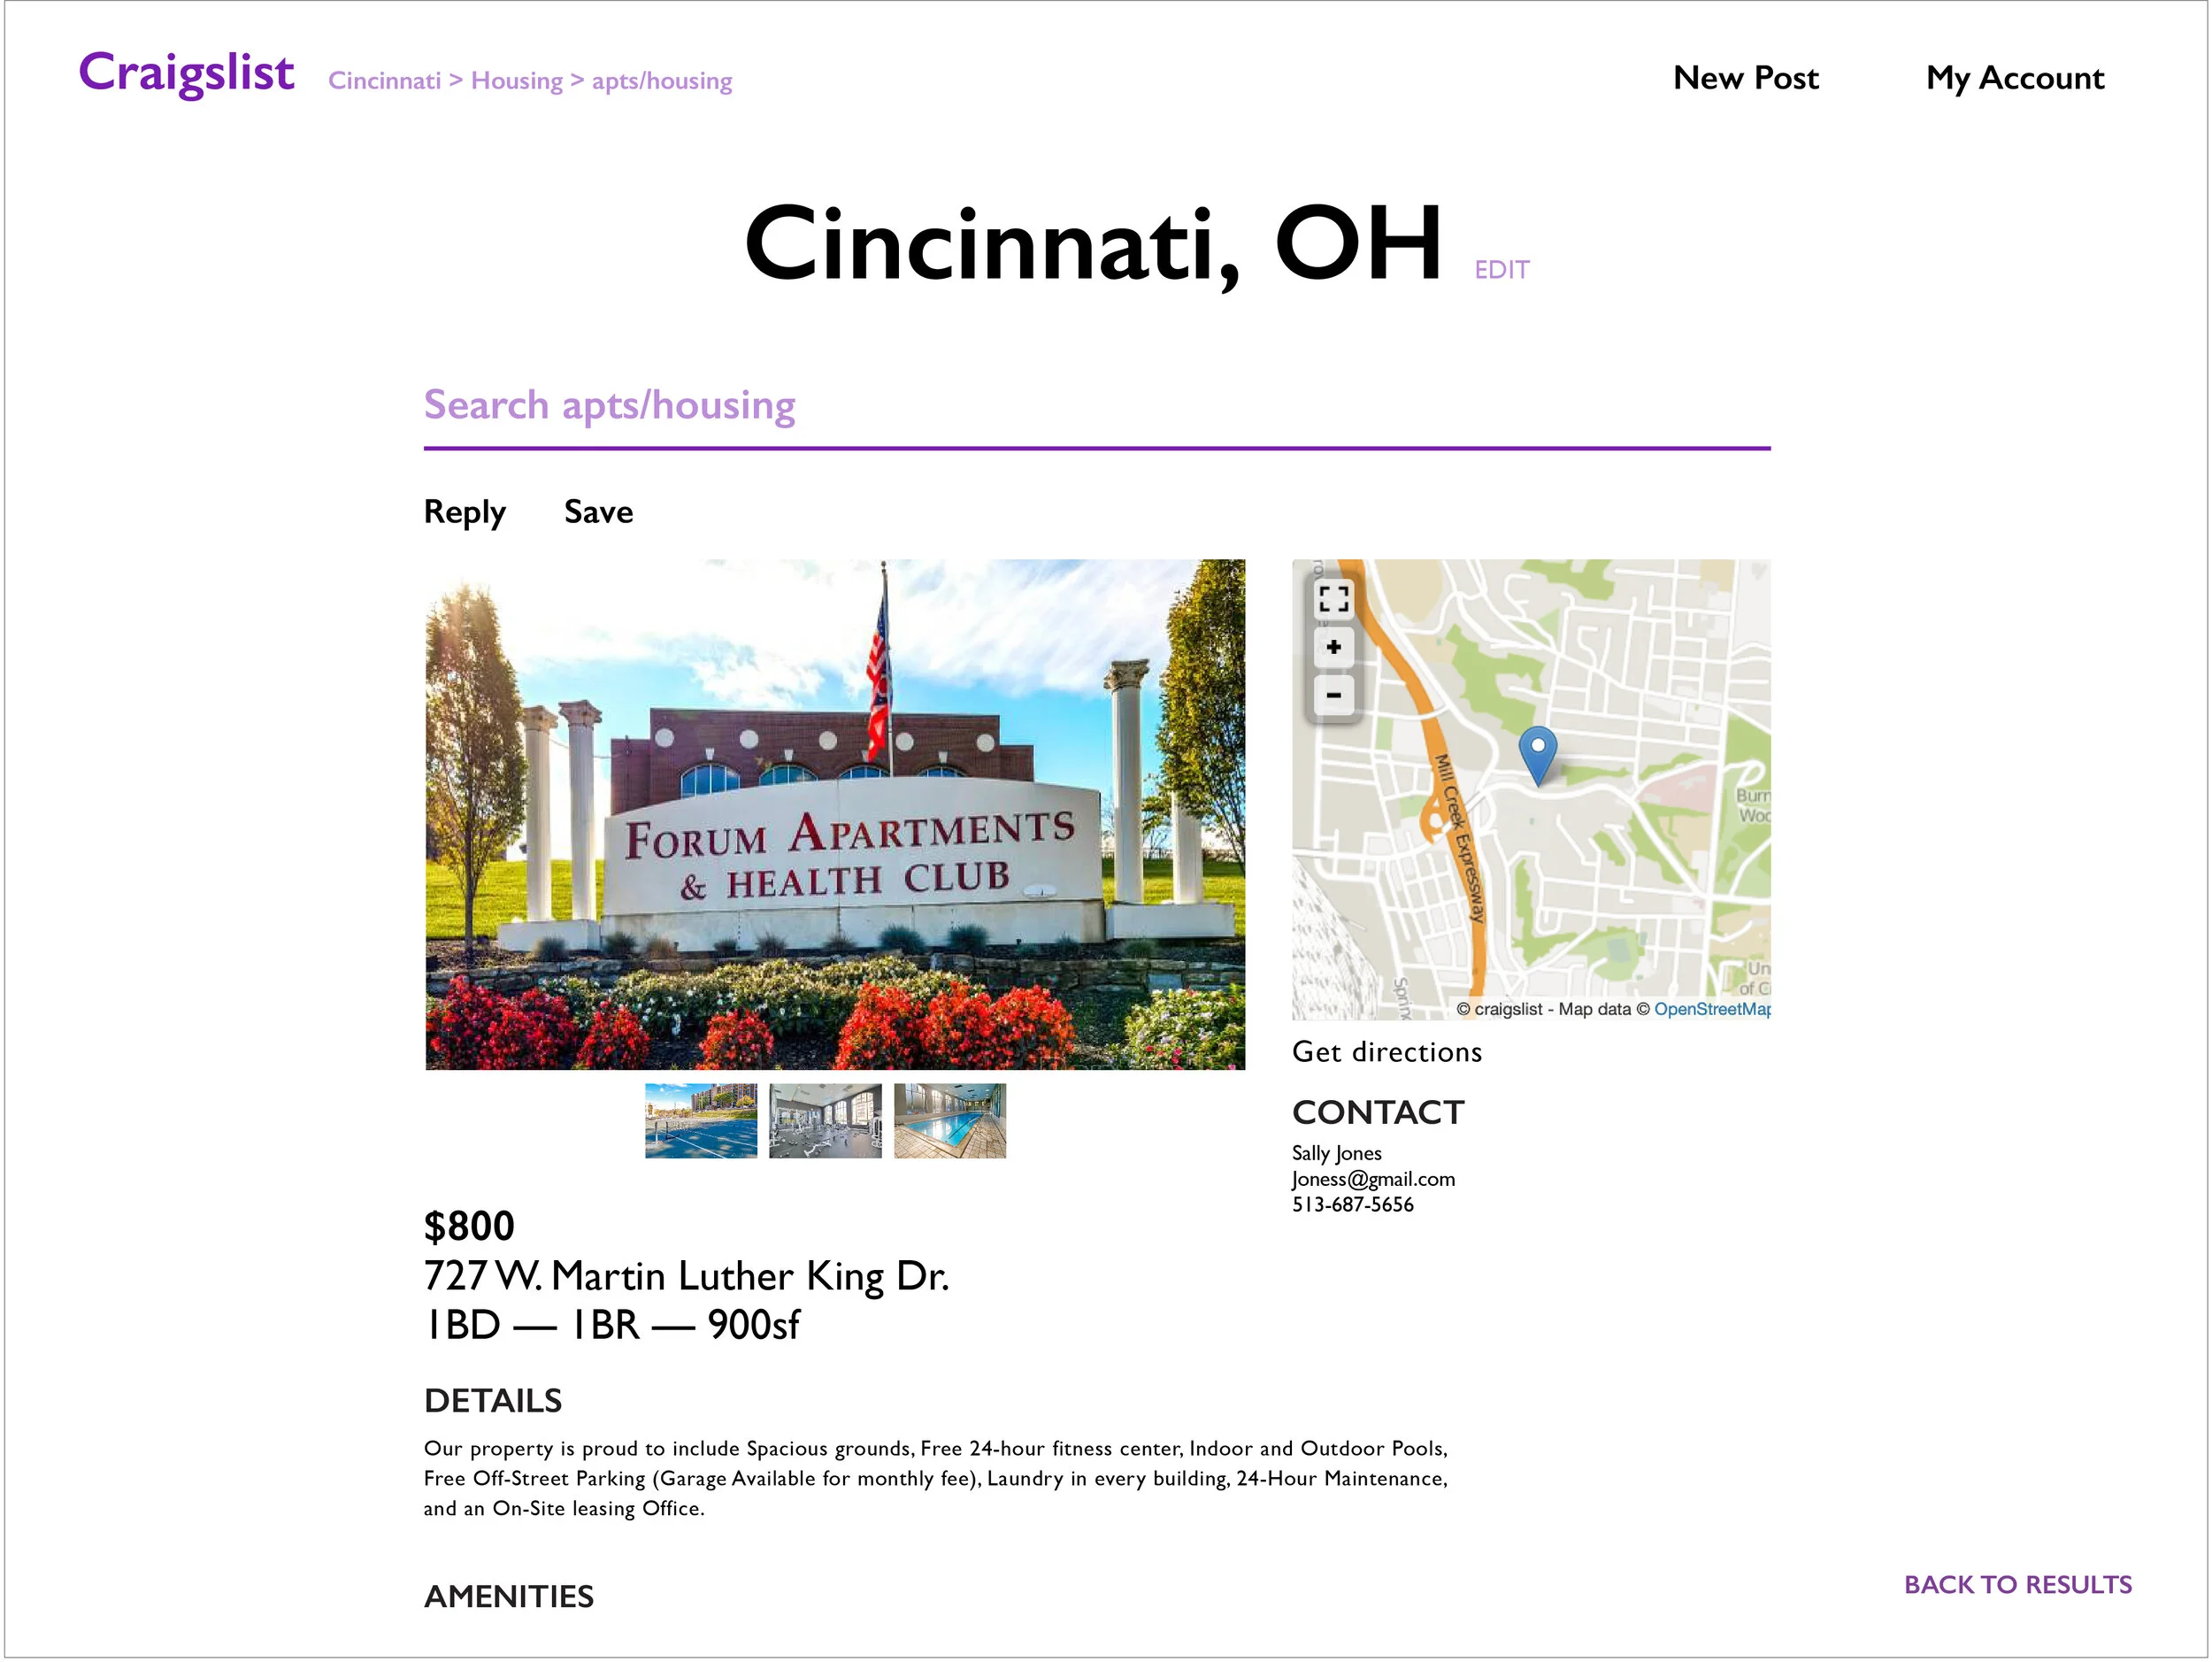Open Housing breadcrumb link
This screenshot has height=1662, width=2212.
click(x=516, y=81)
